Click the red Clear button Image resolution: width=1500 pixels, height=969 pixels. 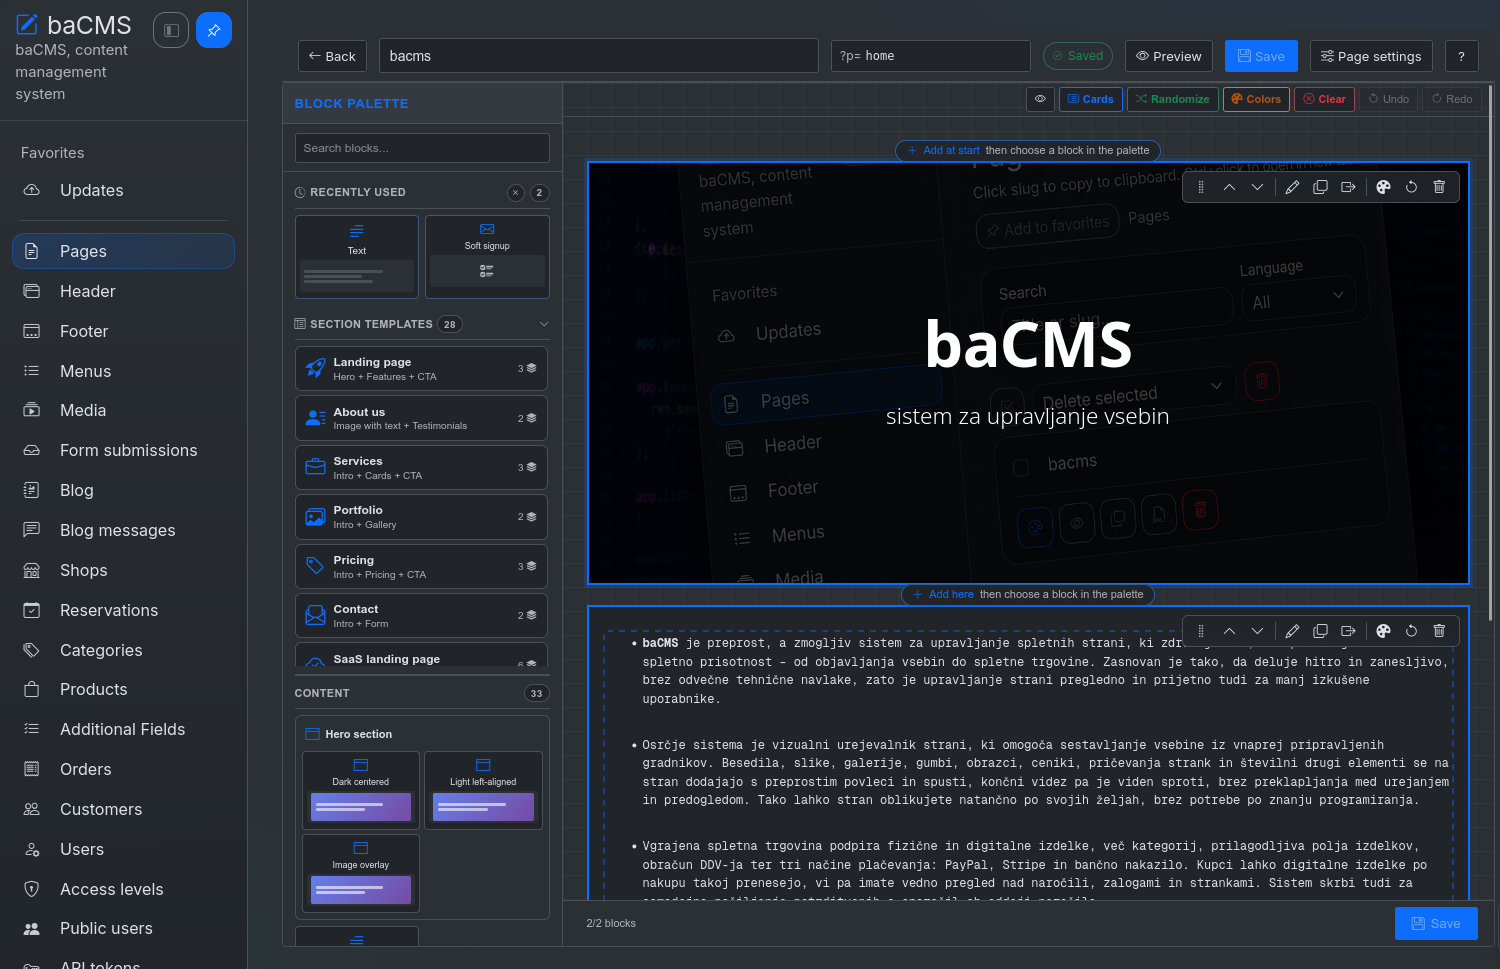tap(1325, 99)
